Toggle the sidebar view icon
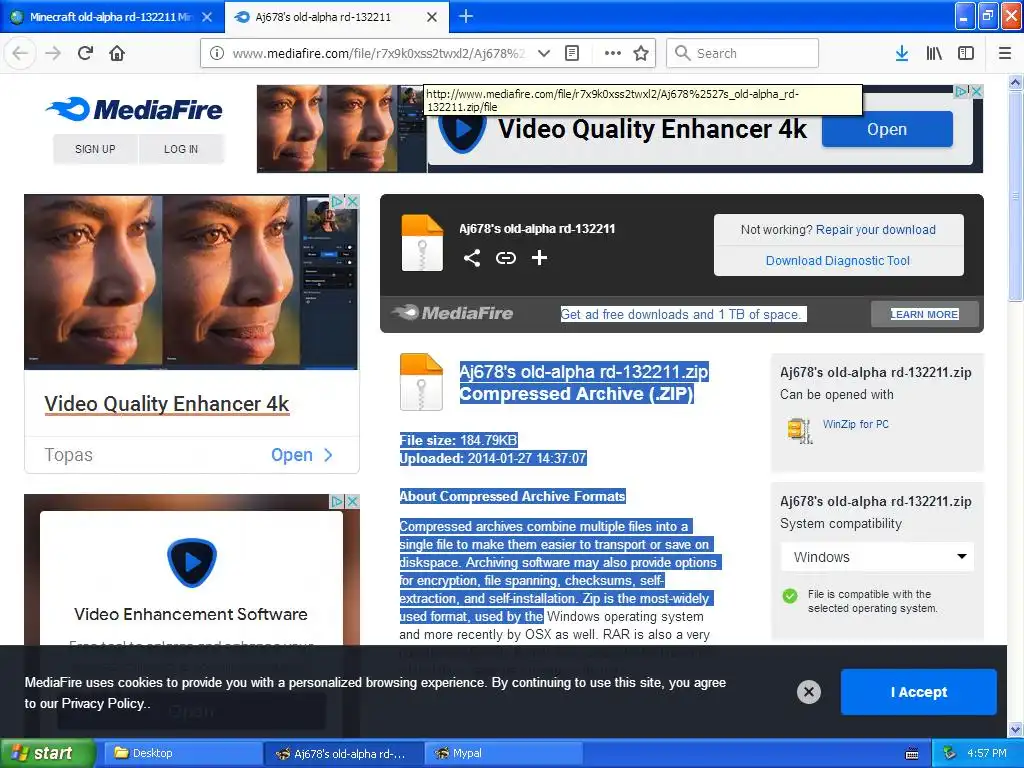Screen dimensions: 1024x768 (x=966, y=53)
